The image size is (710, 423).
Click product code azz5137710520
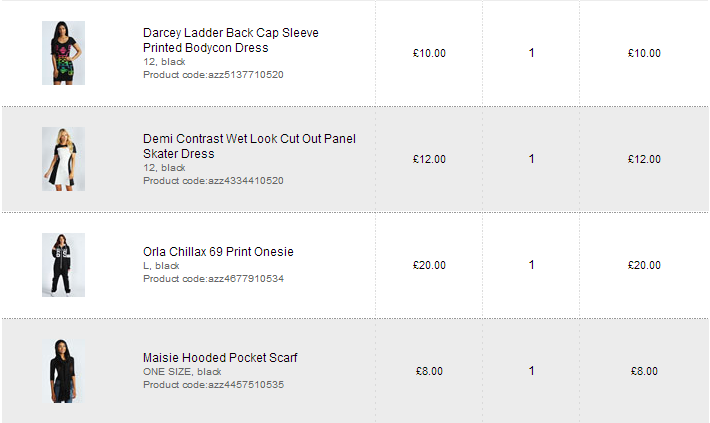213,75
